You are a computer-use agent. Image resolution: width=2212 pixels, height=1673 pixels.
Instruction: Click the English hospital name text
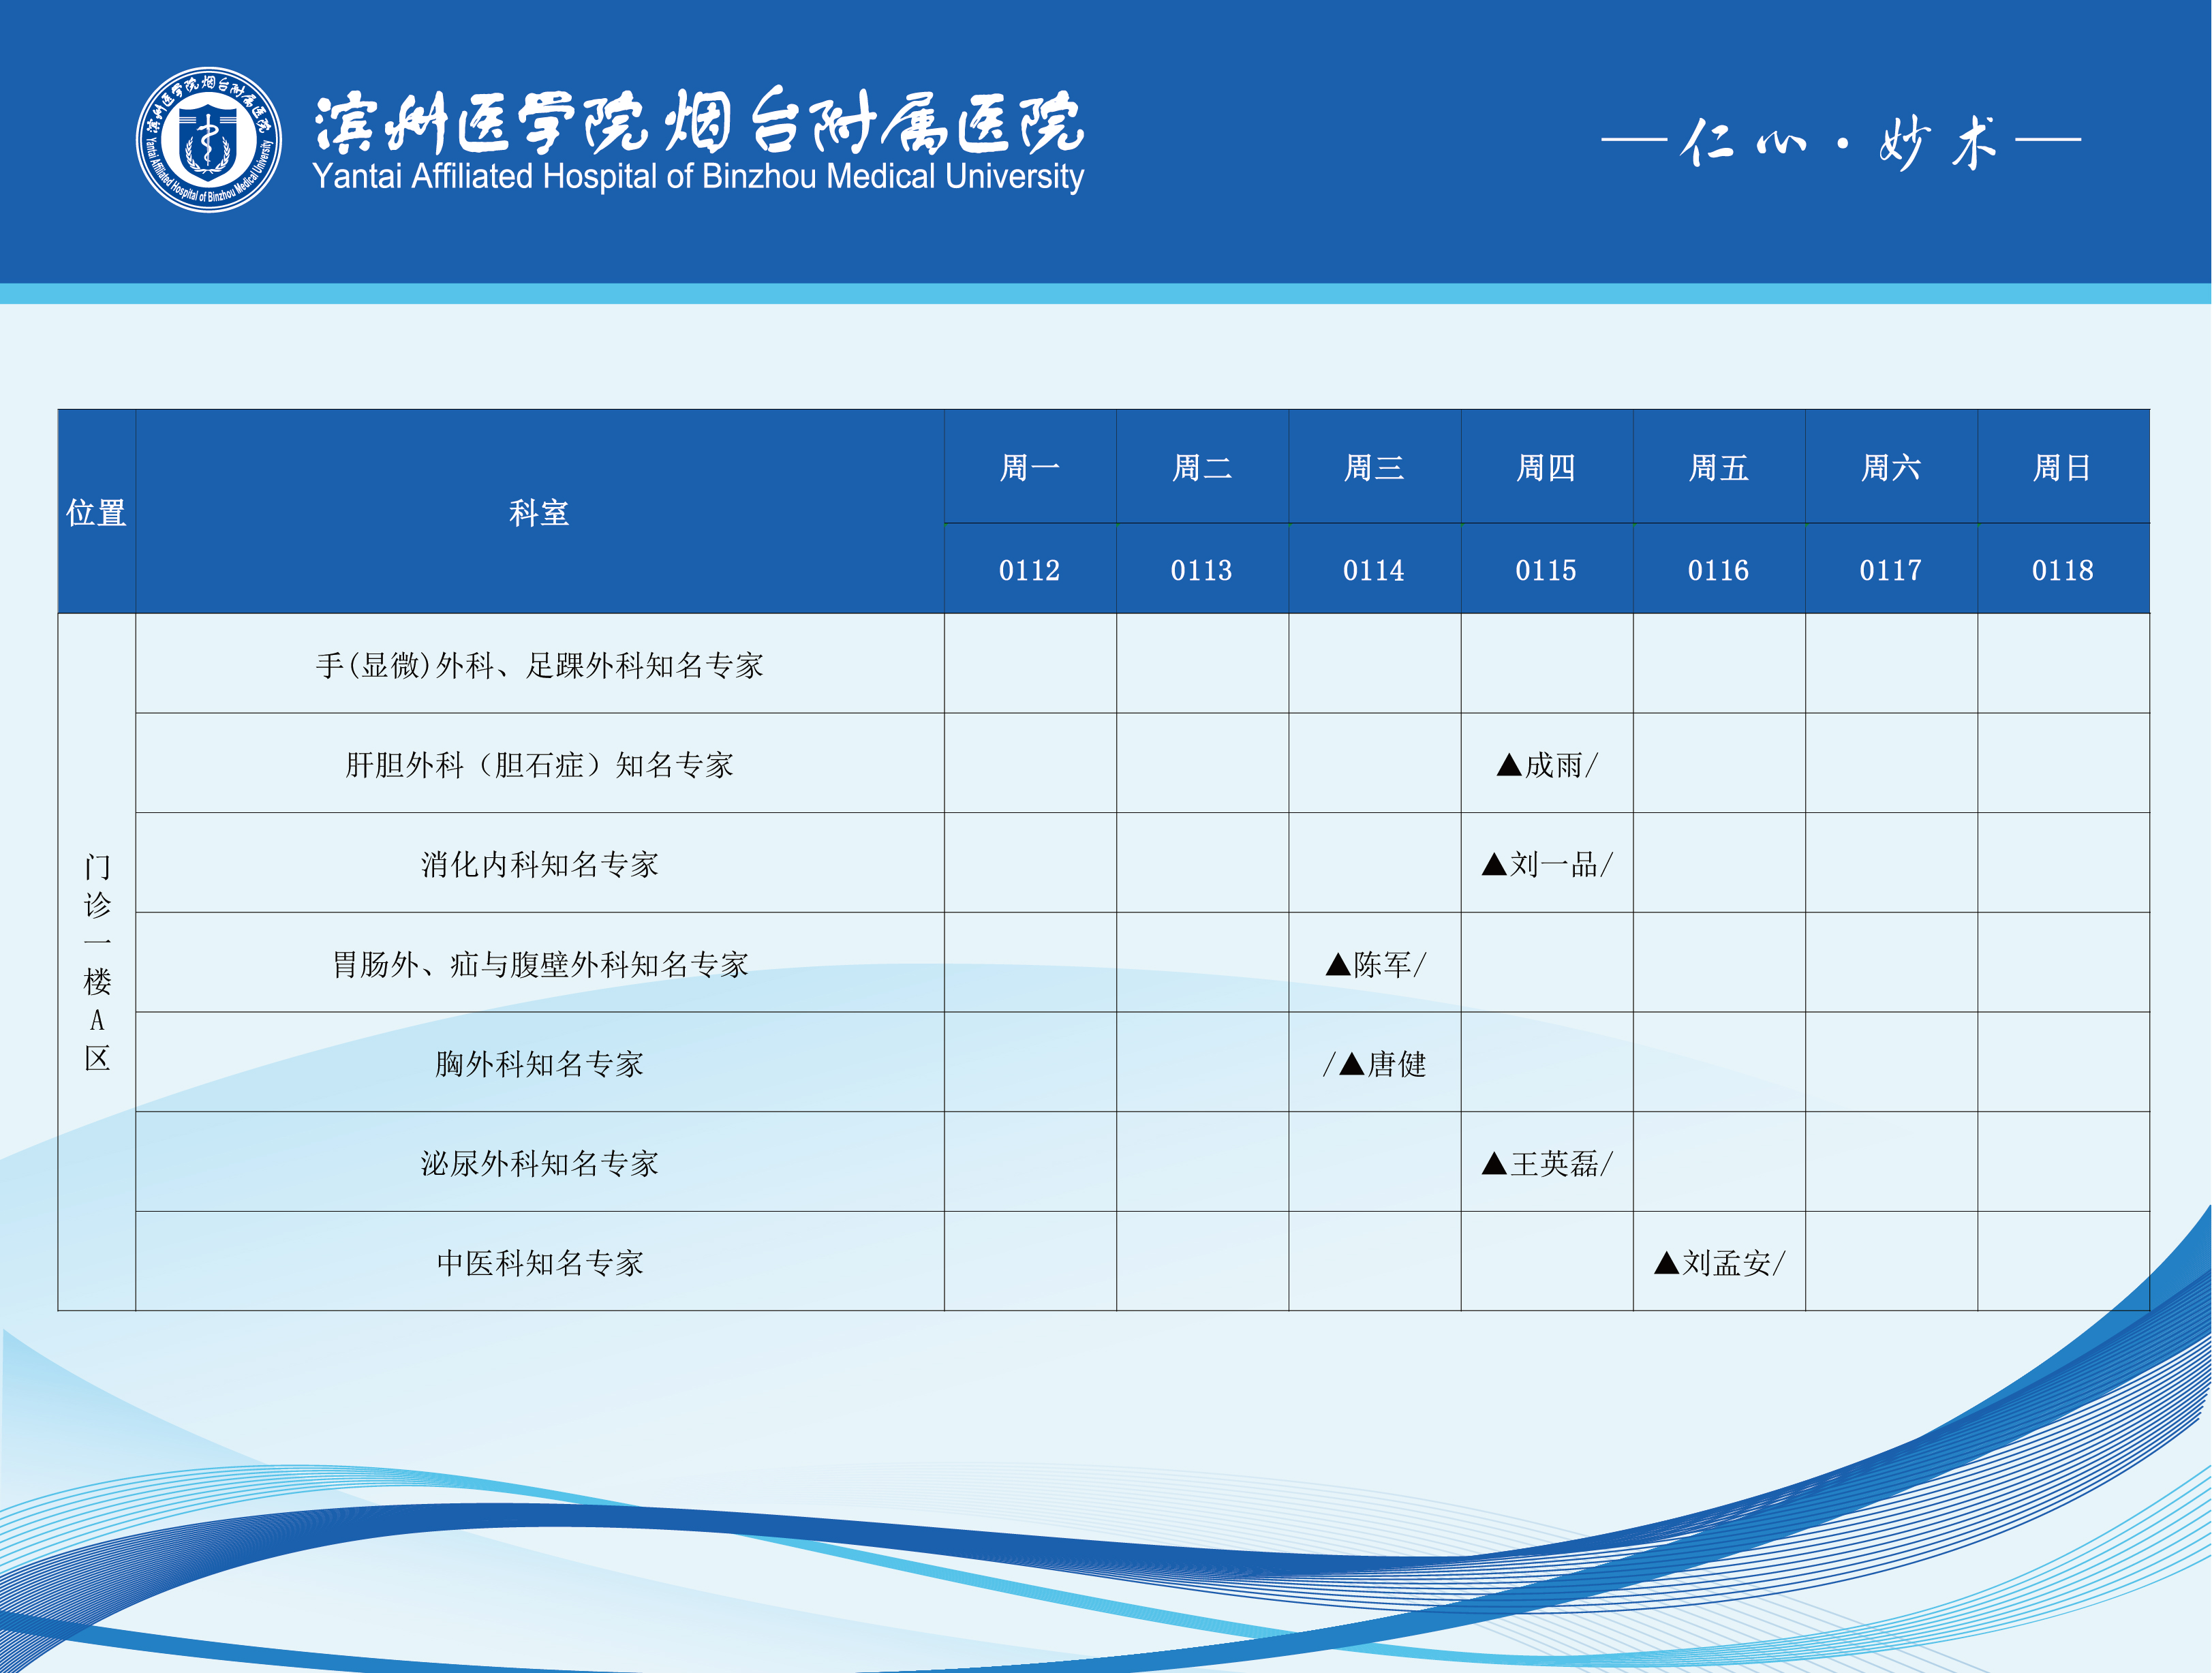pyautogui.click(x=698, y=177)
